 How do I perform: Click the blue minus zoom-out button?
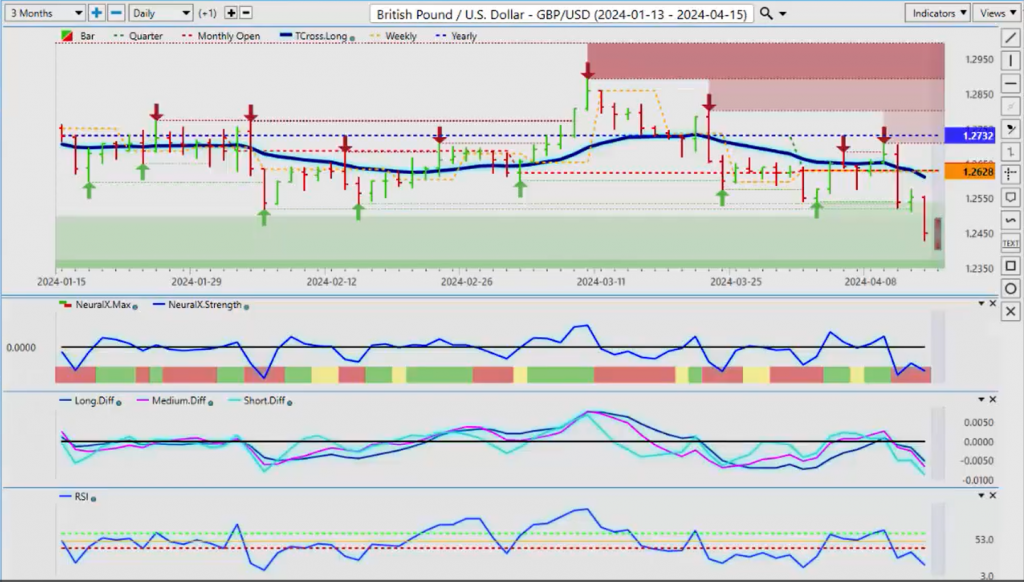(116, 12)
